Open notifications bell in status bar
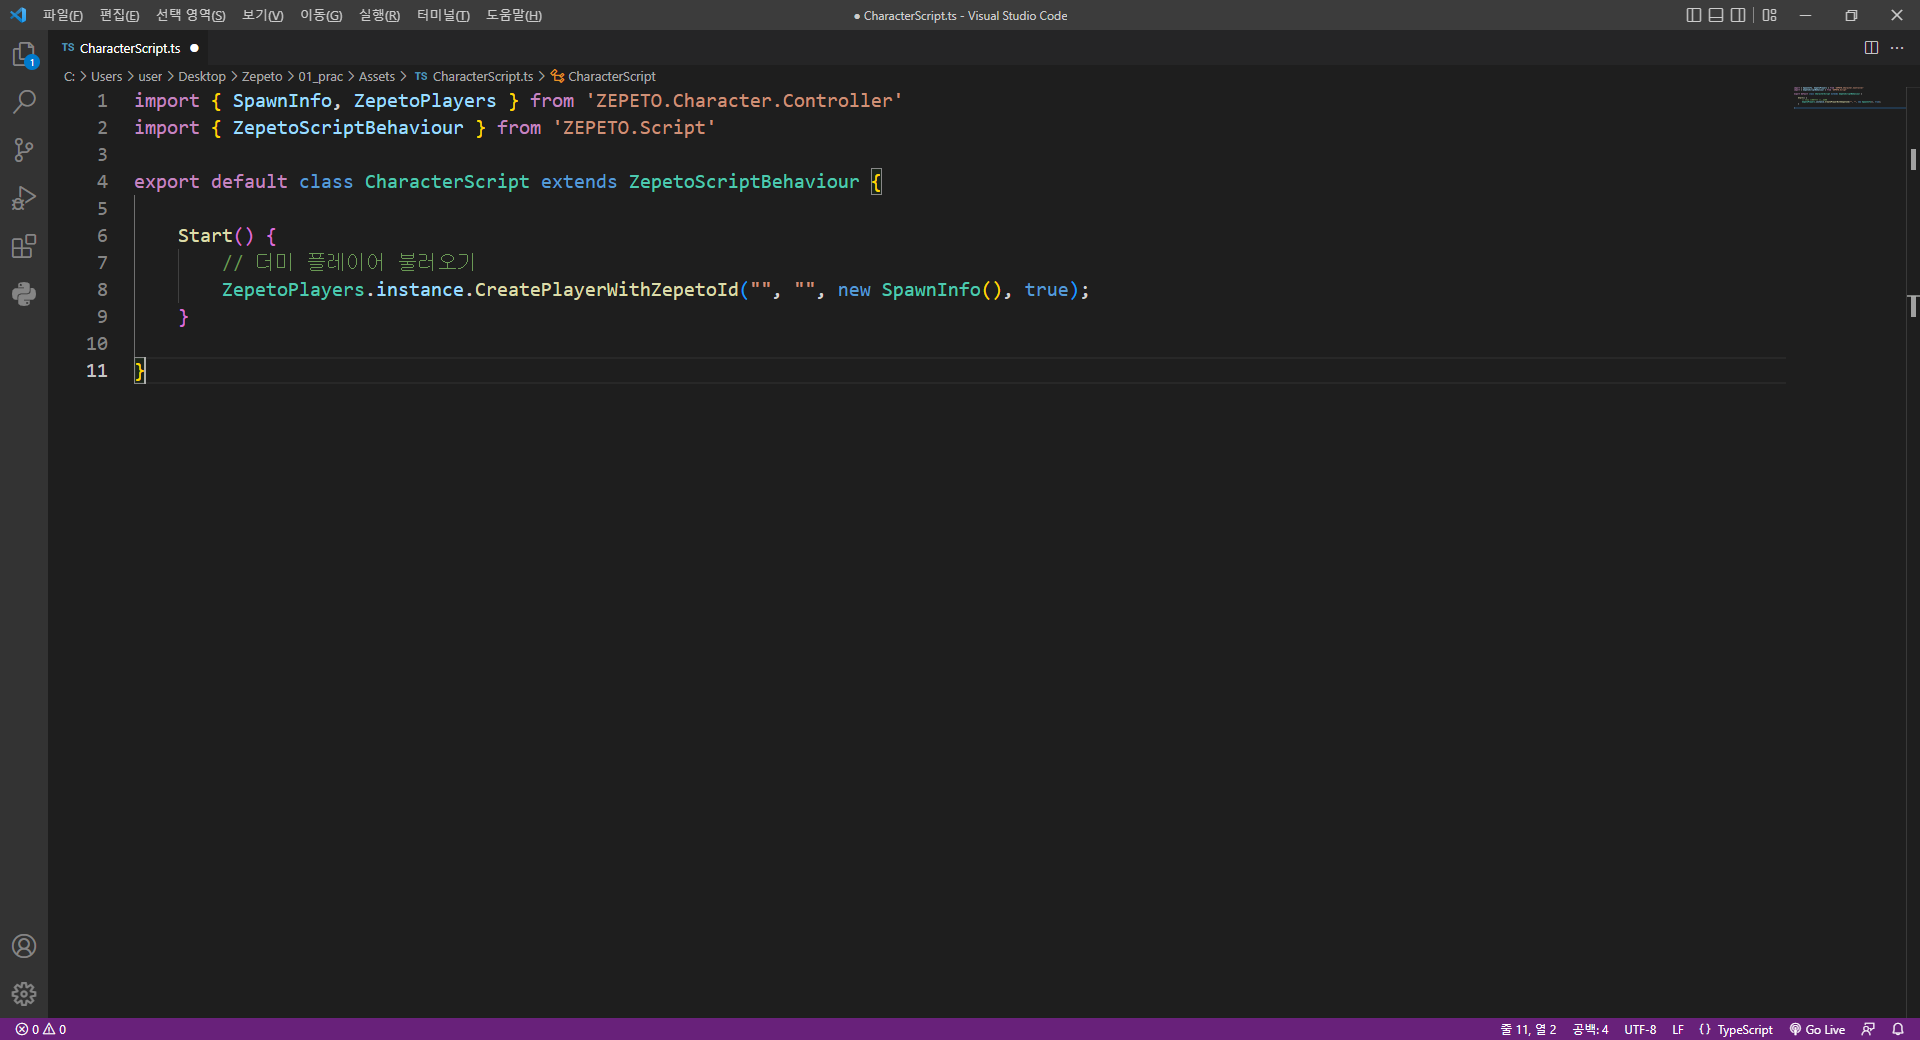The image size is (1920, 1040). pos(1898,1029)
